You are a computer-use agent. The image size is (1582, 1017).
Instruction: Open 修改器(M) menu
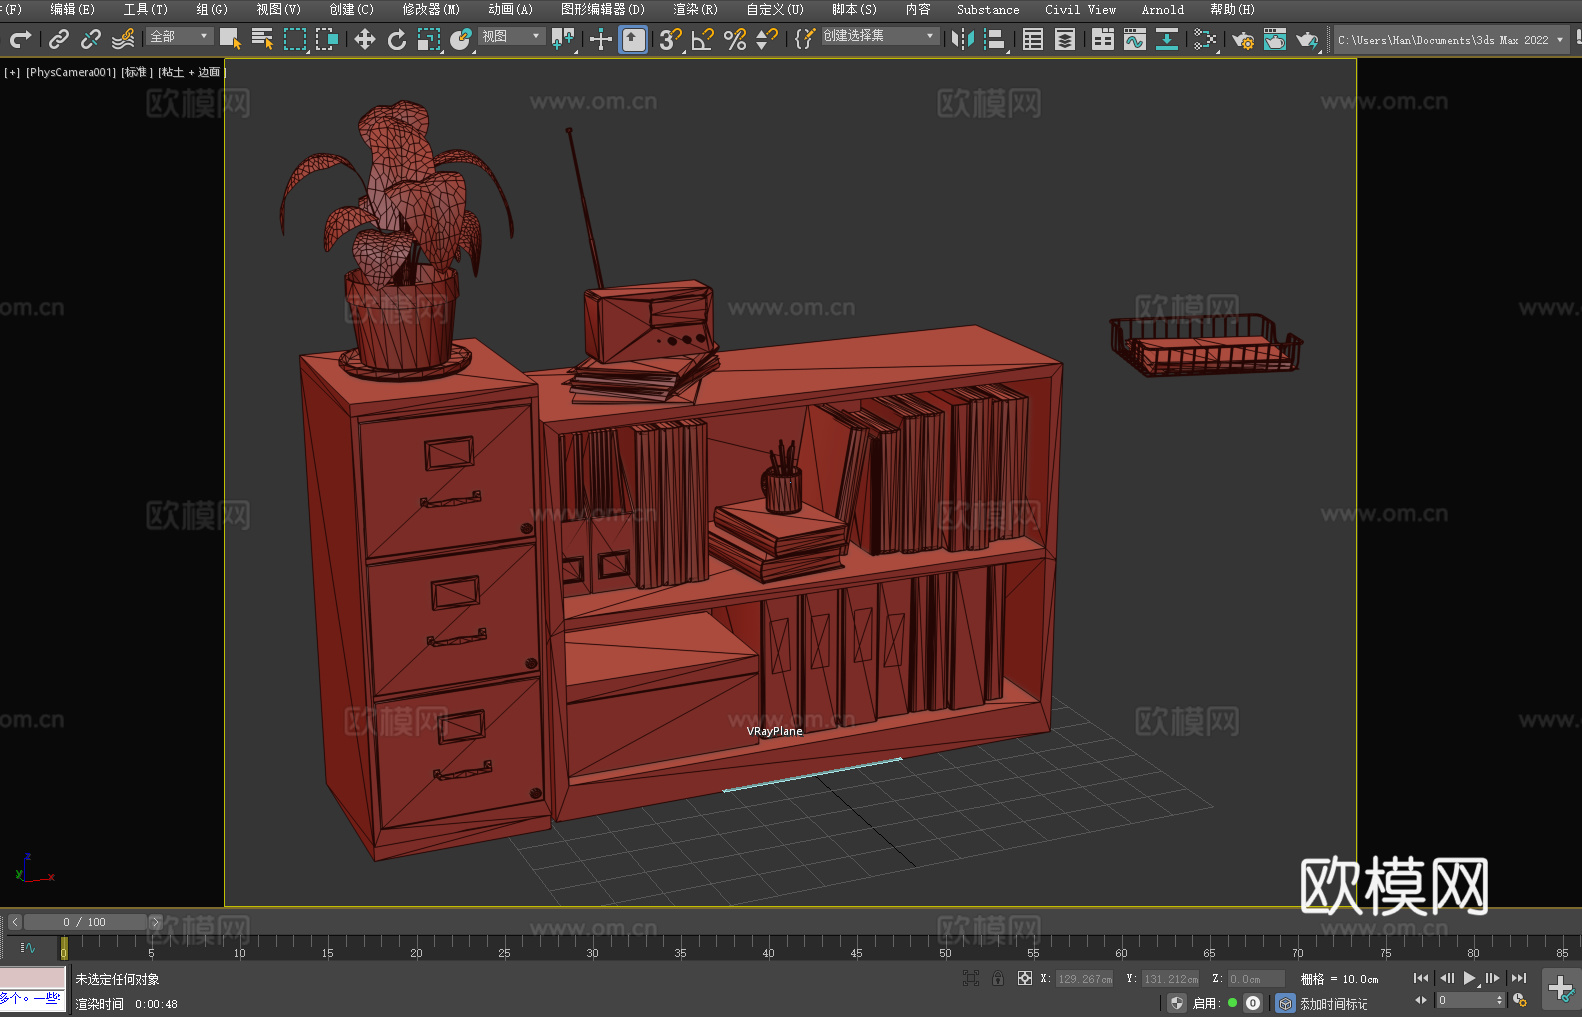coord(431,9)
